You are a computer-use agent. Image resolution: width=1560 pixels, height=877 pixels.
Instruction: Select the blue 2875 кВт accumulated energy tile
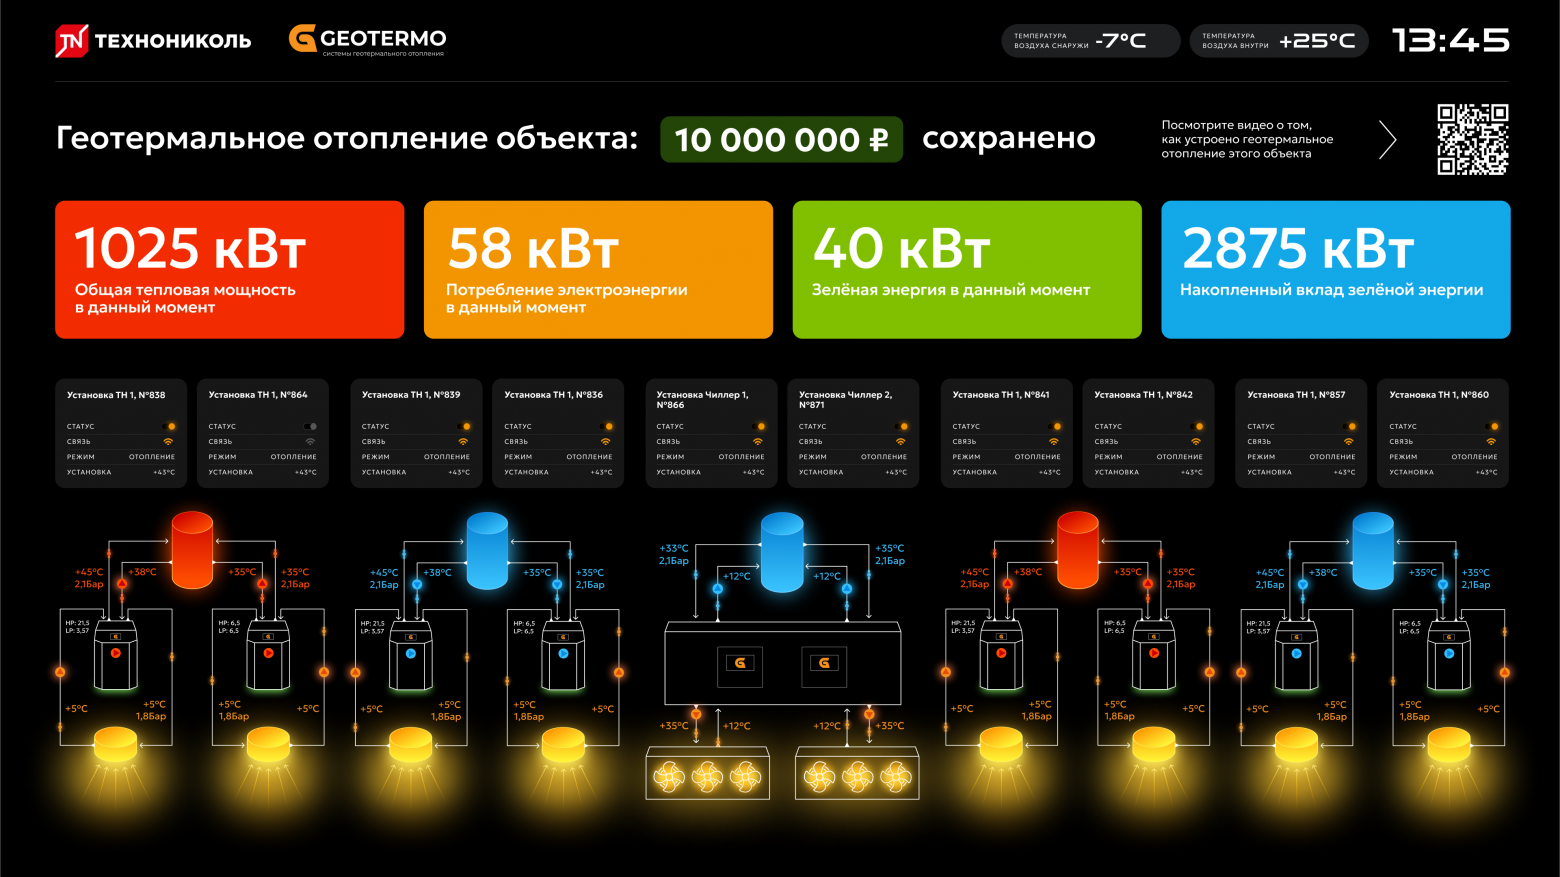click(x=1336, y=270)
